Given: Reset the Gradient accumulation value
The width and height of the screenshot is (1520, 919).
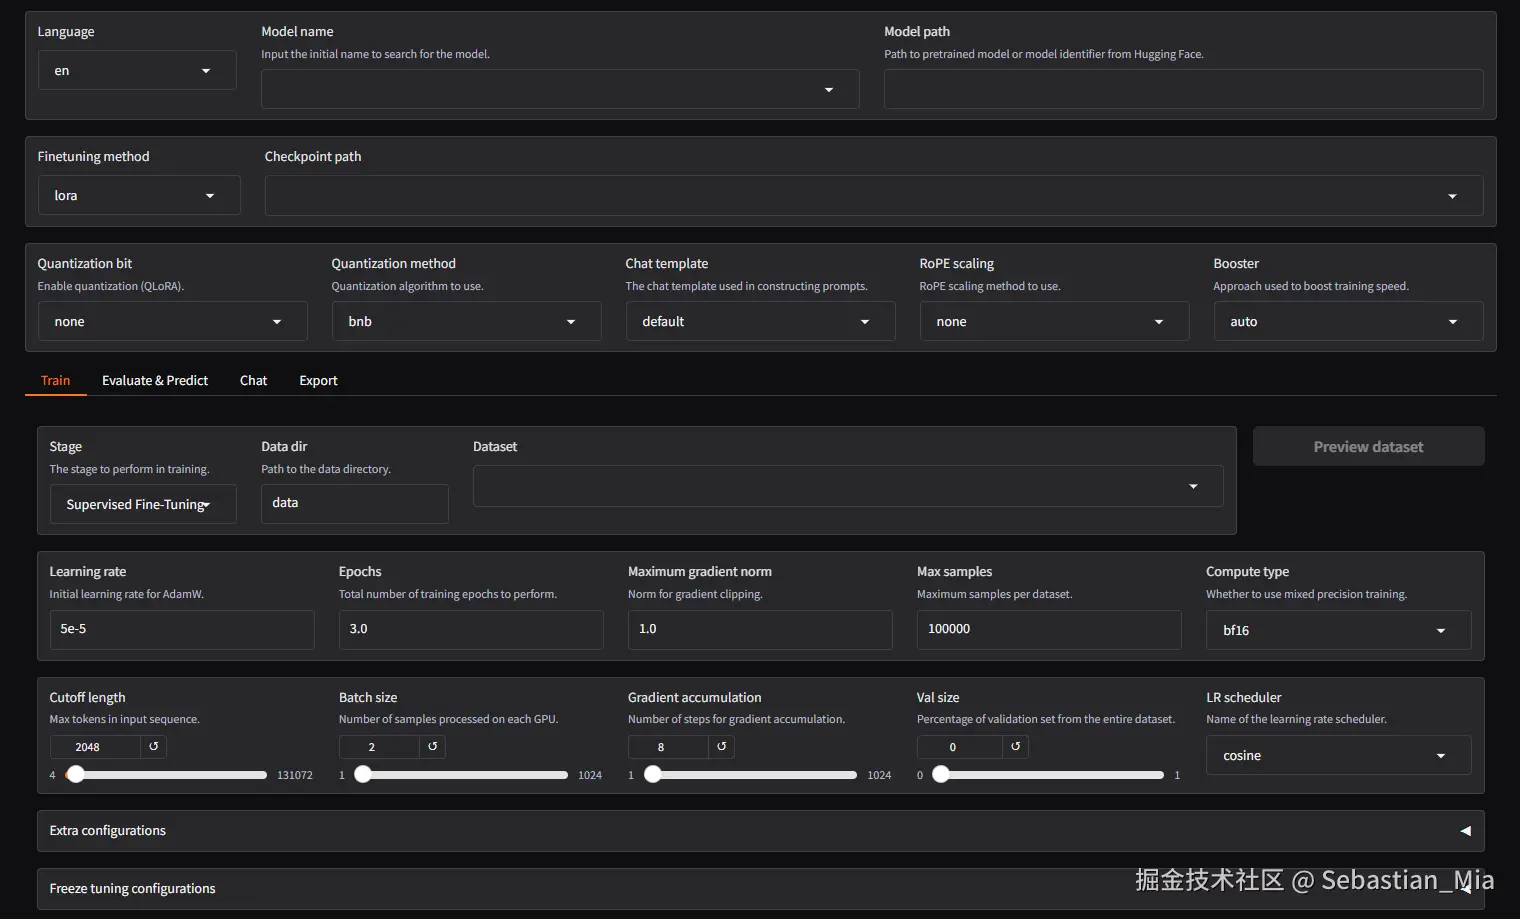Looking at the screenshot, I should tap(722, 747).
